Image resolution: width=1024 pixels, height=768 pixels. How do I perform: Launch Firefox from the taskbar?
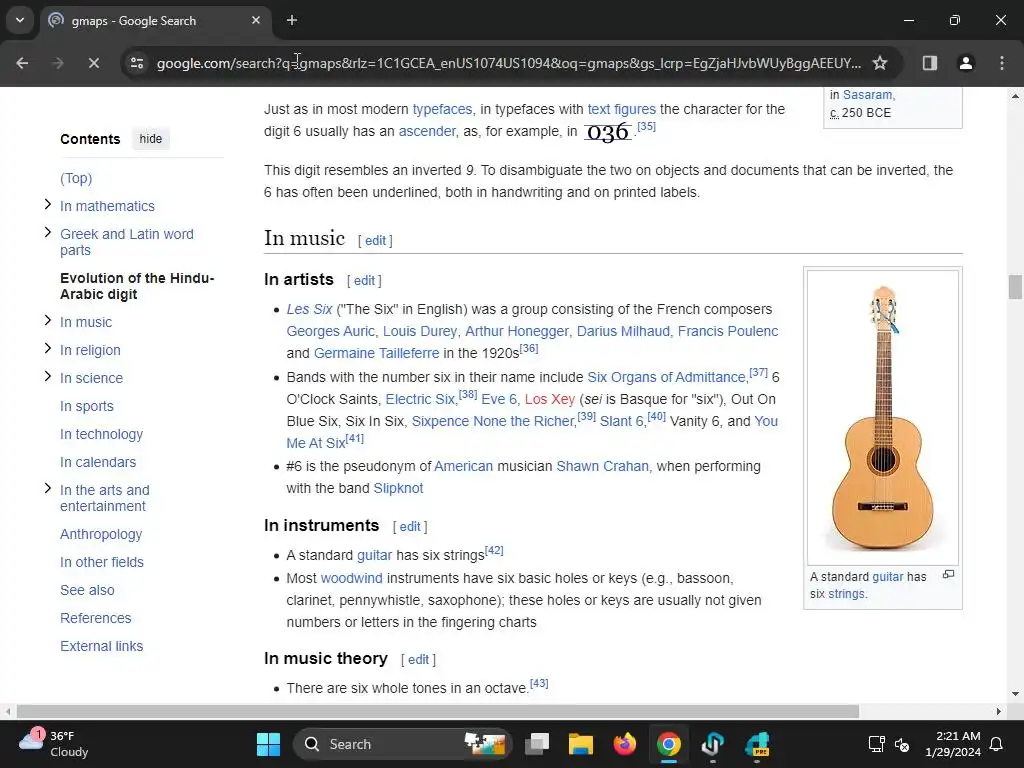pyautogui.click(x=625, y=744)
